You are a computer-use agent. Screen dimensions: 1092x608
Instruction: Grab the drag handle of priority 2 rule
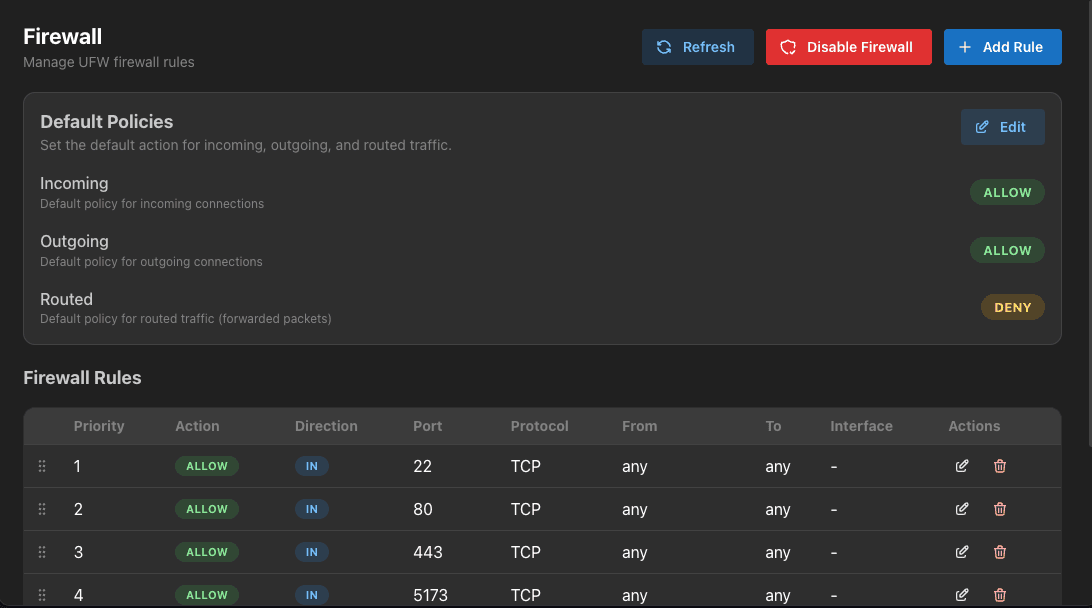click(42, 509)
